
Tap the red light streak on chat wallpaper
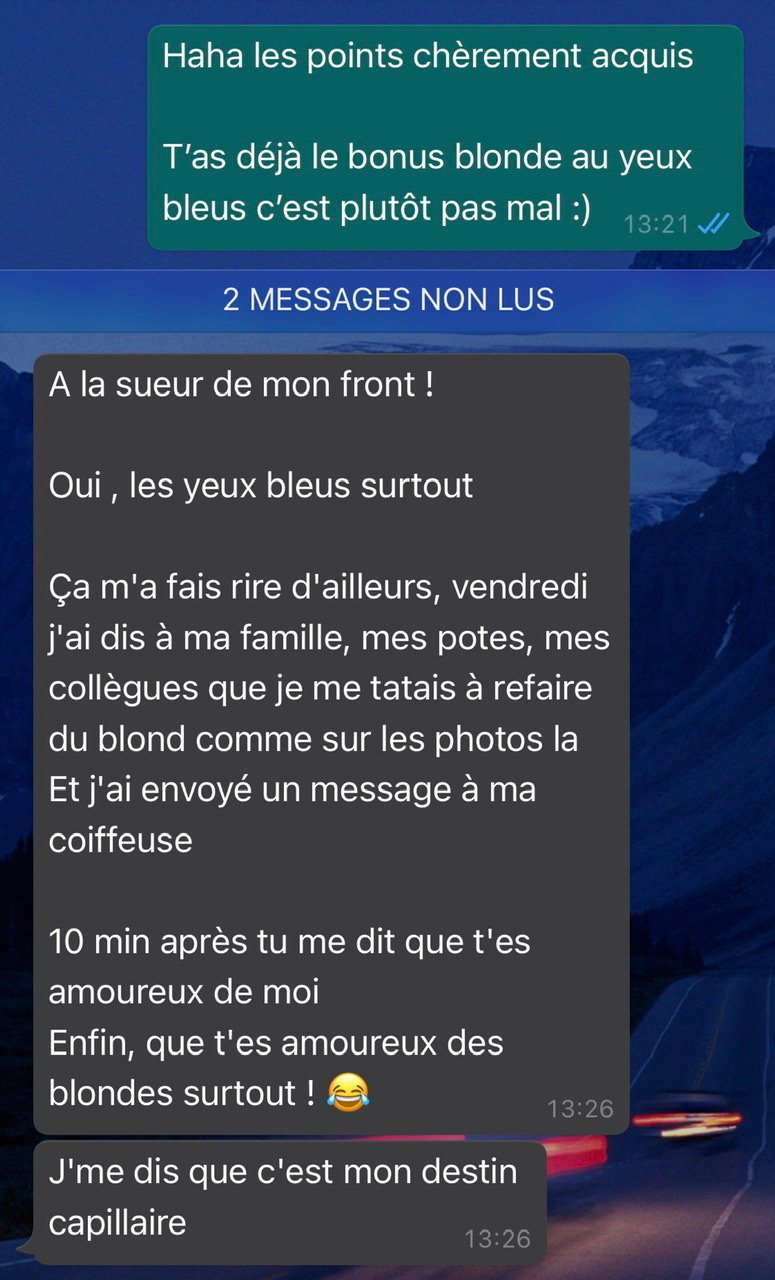(x=687, y=1119)
